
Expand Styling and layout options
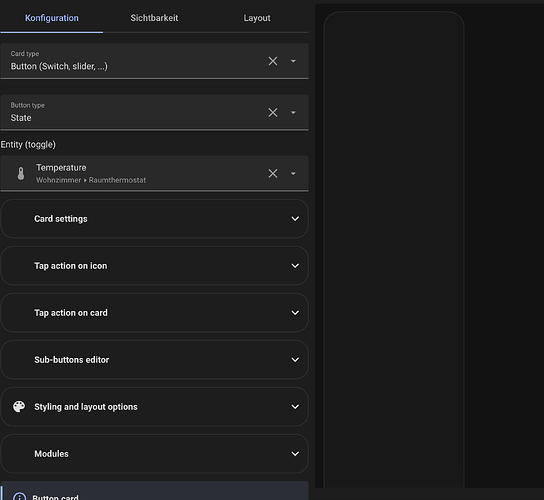click(154, 407)
